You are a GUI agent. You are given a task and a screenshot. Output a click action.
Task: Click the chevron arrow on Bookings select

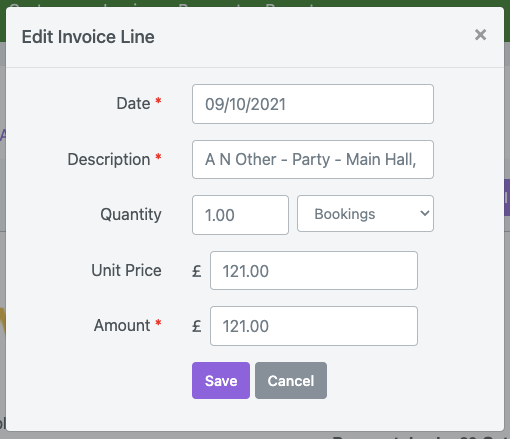[x=424, y=213]
